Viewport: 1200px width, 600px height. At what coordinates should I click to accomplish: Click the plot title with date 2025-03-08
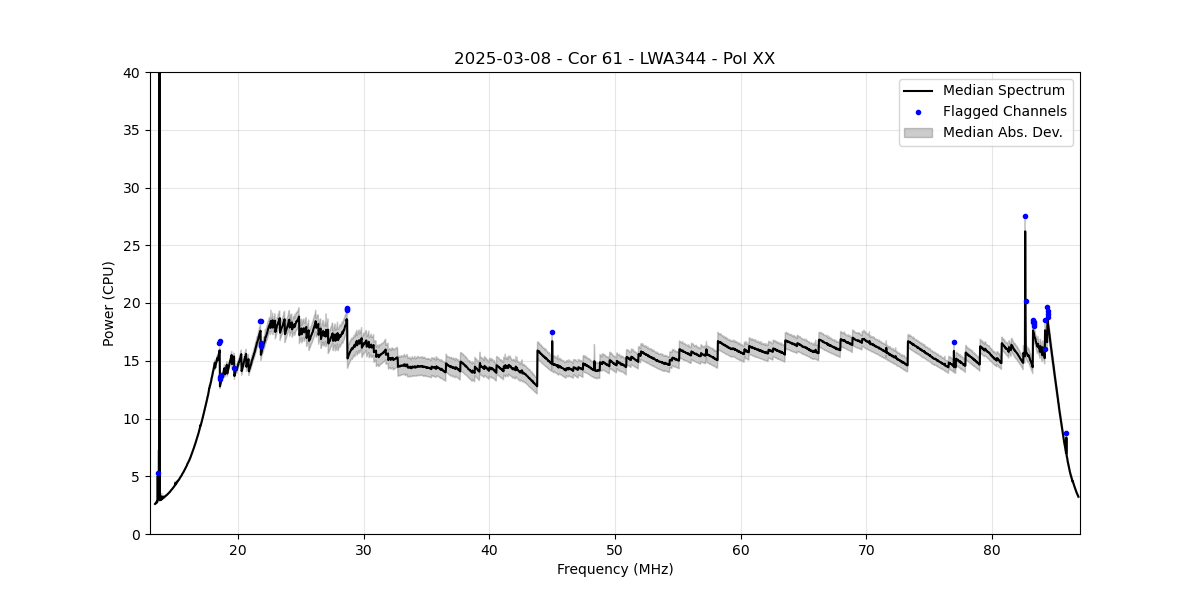point(614,59)
